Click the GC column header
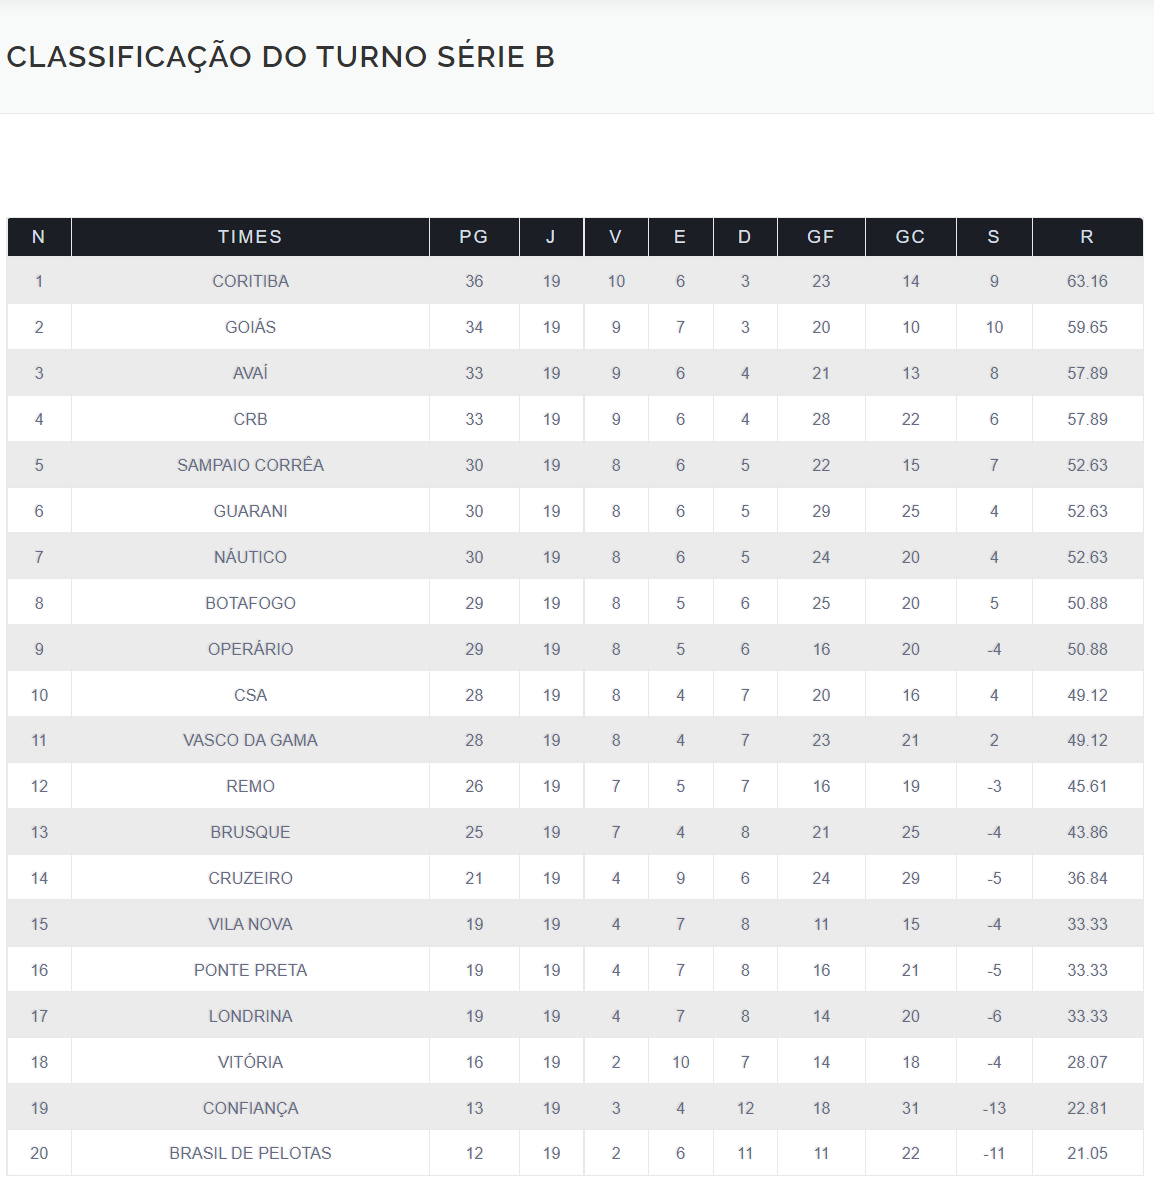Viewport: 1154px width, 1182px height. [910, 237]
